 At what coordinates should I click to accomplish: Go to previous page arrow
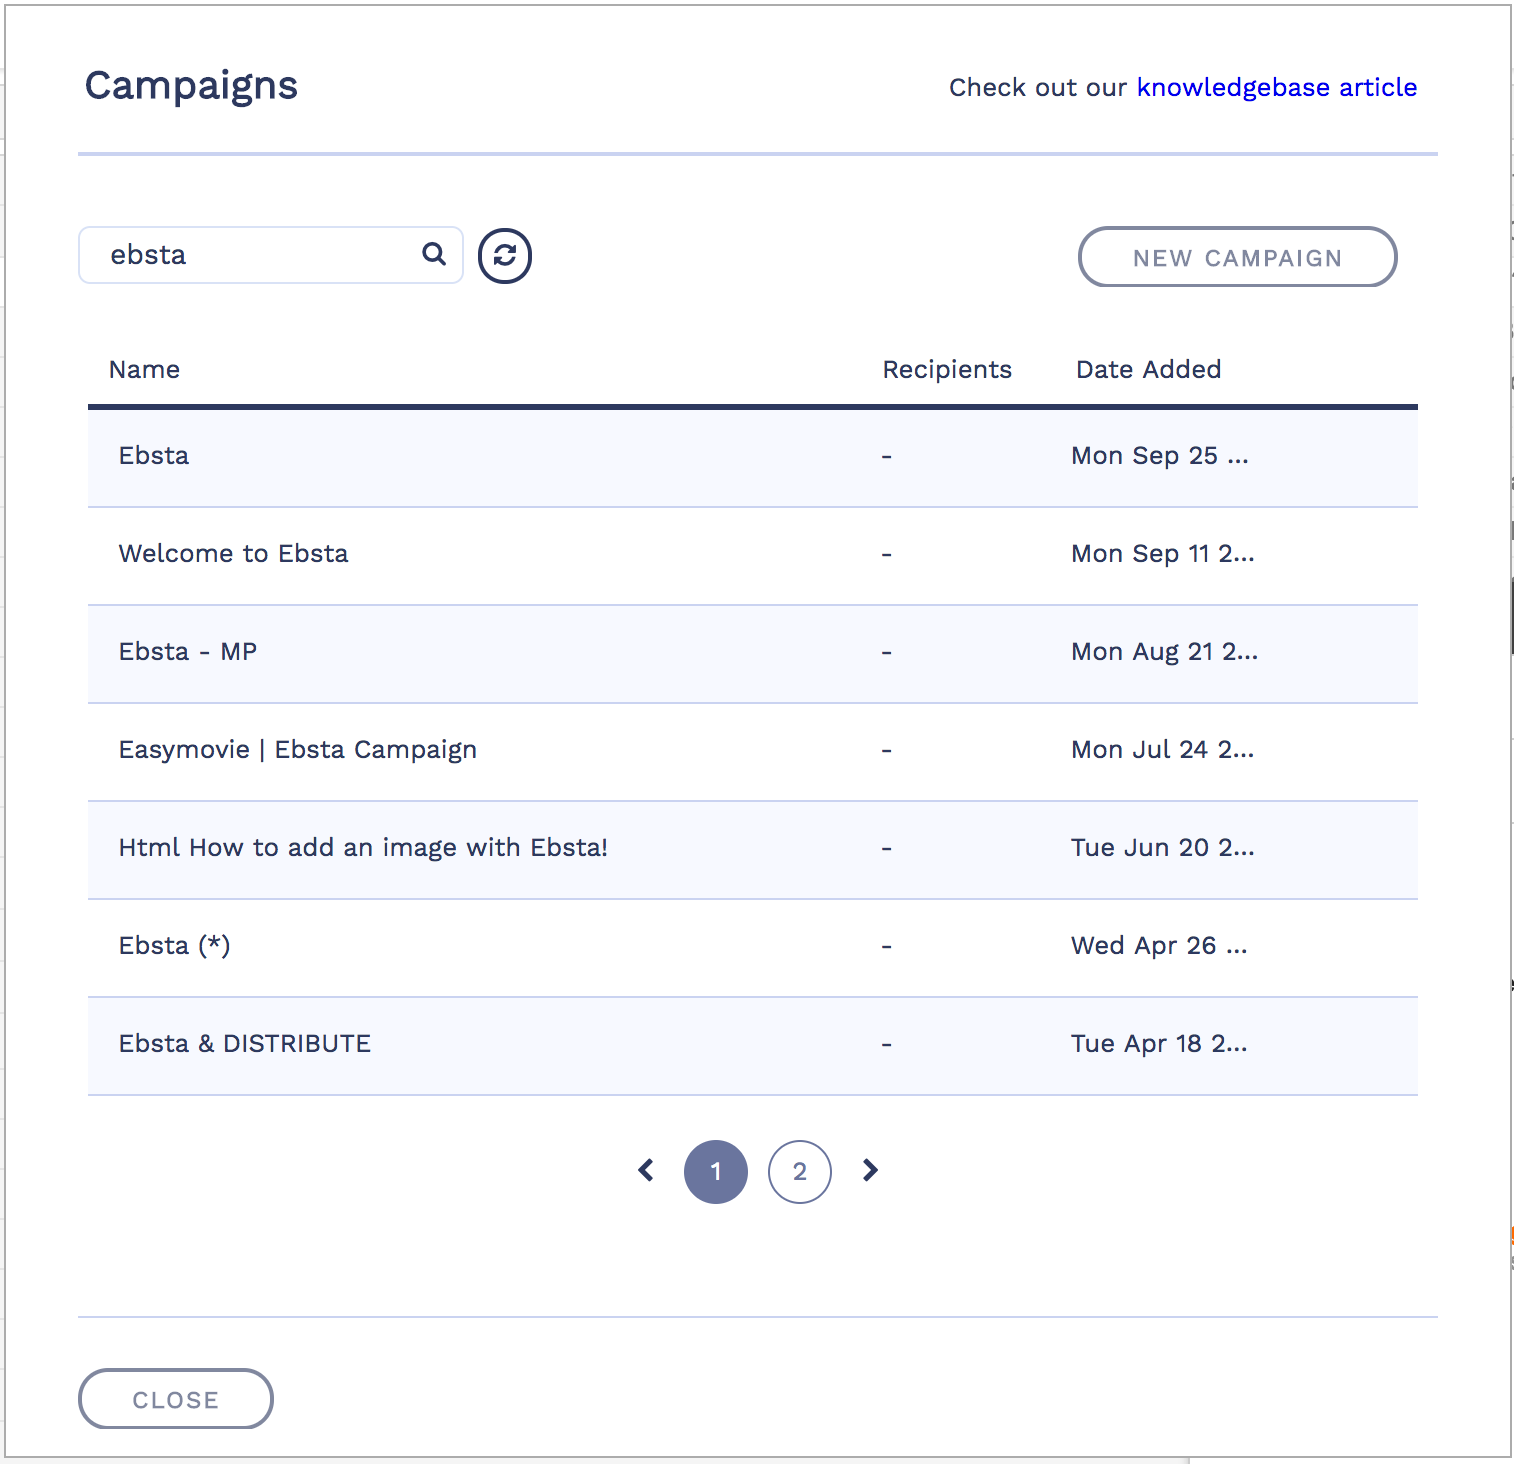[647, 1170]
